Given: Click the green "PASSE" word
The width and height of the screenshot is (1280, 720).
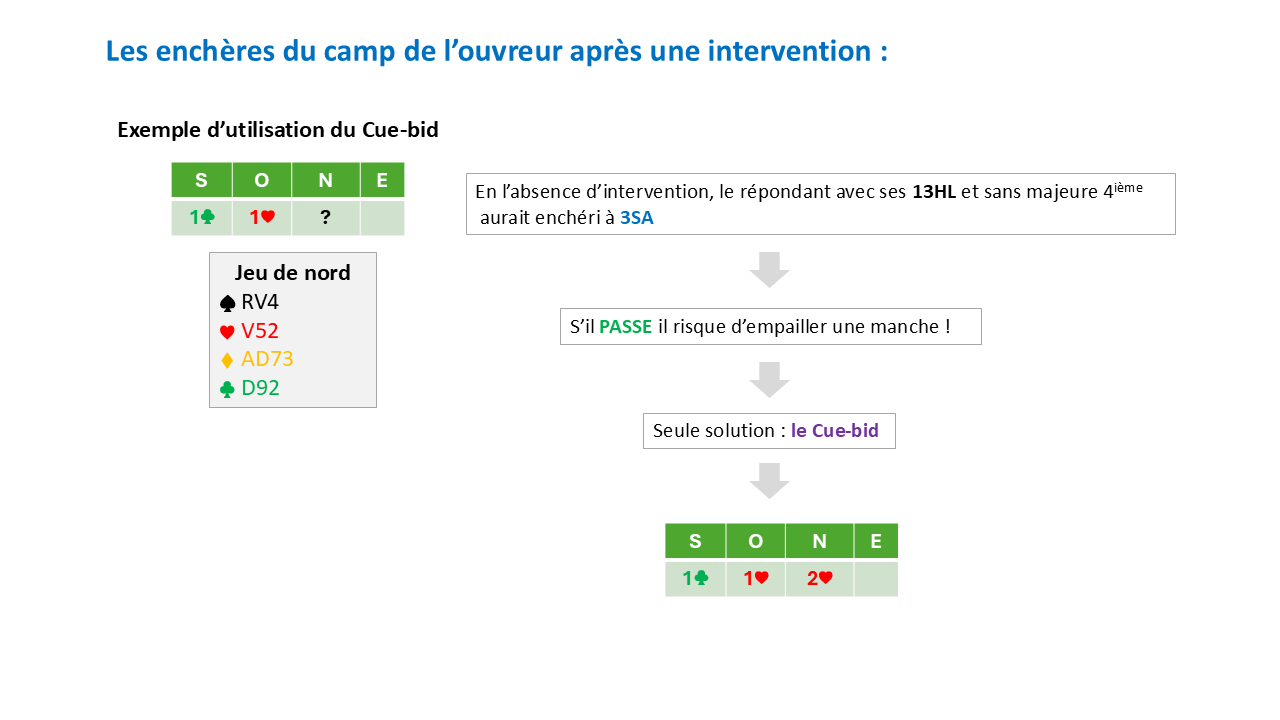Looking at the screenshot, I should tap(626, 326).
